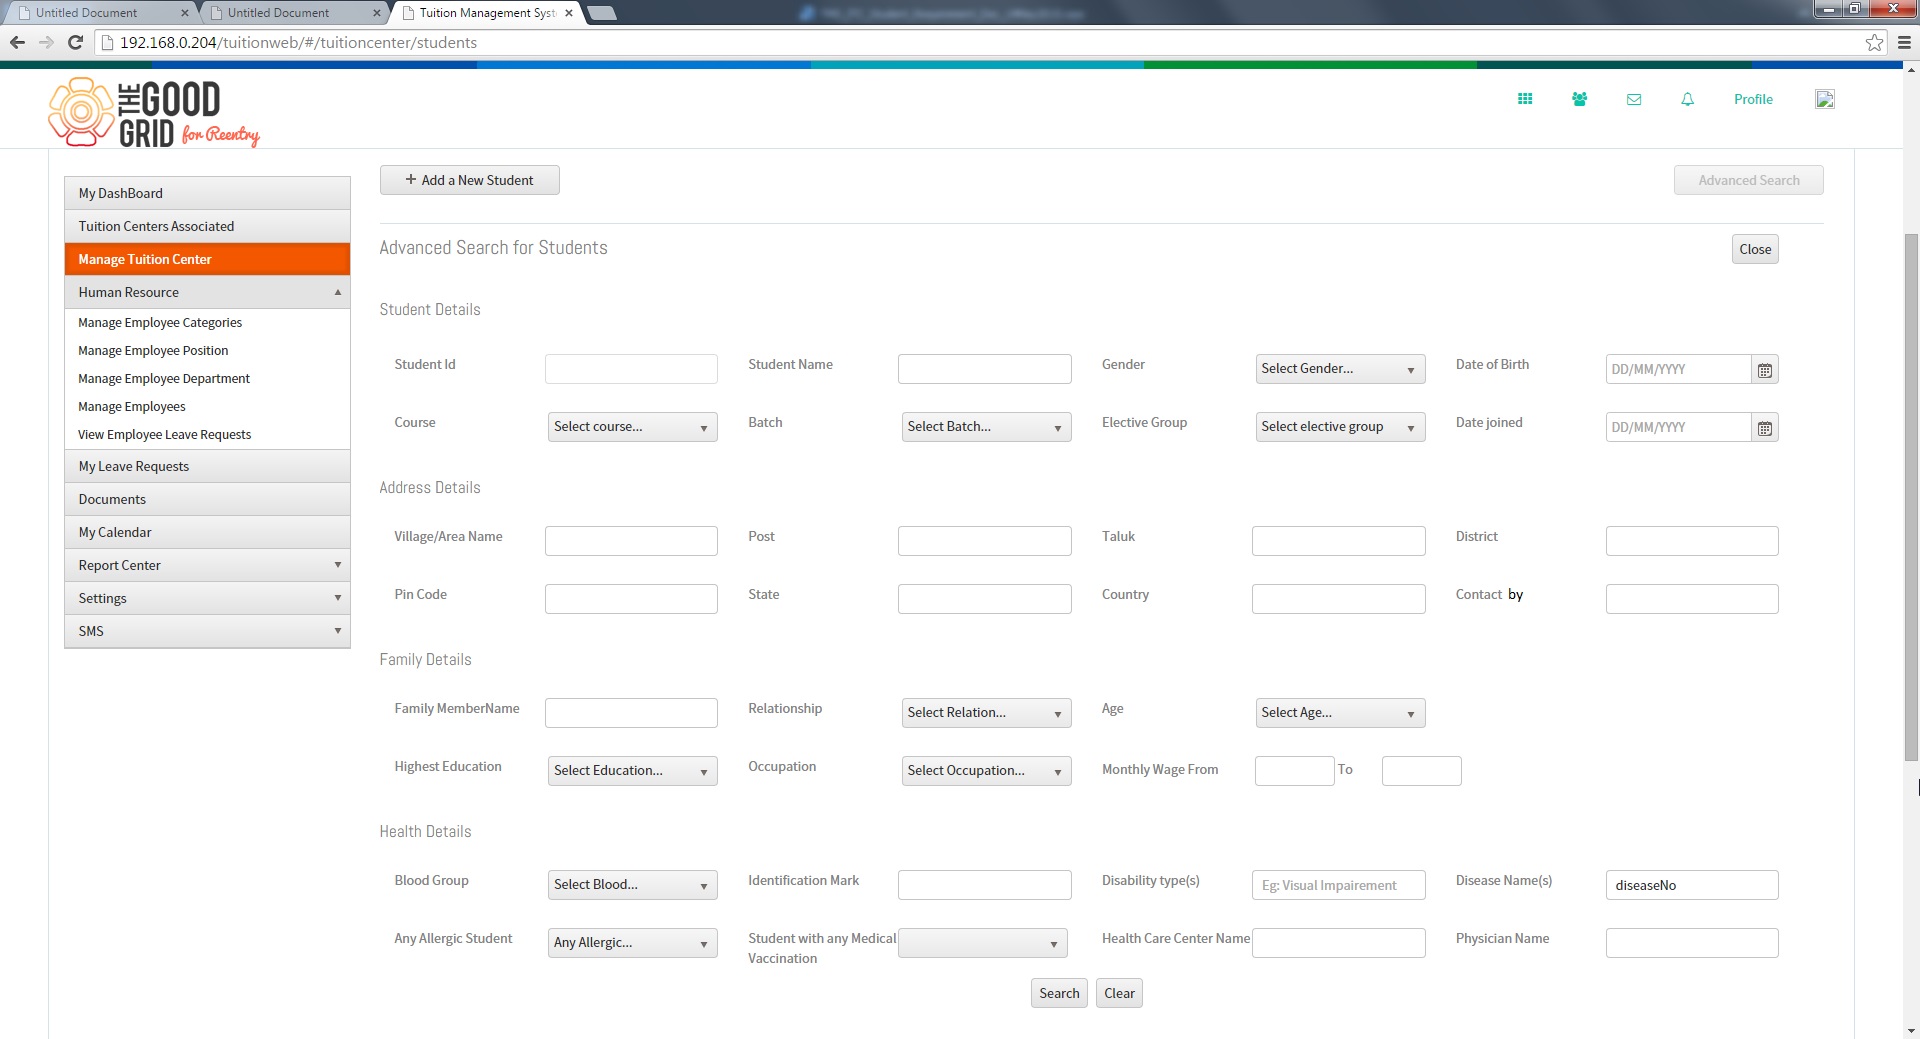Close the first Untitled Document tab

[x=184, y=13]
